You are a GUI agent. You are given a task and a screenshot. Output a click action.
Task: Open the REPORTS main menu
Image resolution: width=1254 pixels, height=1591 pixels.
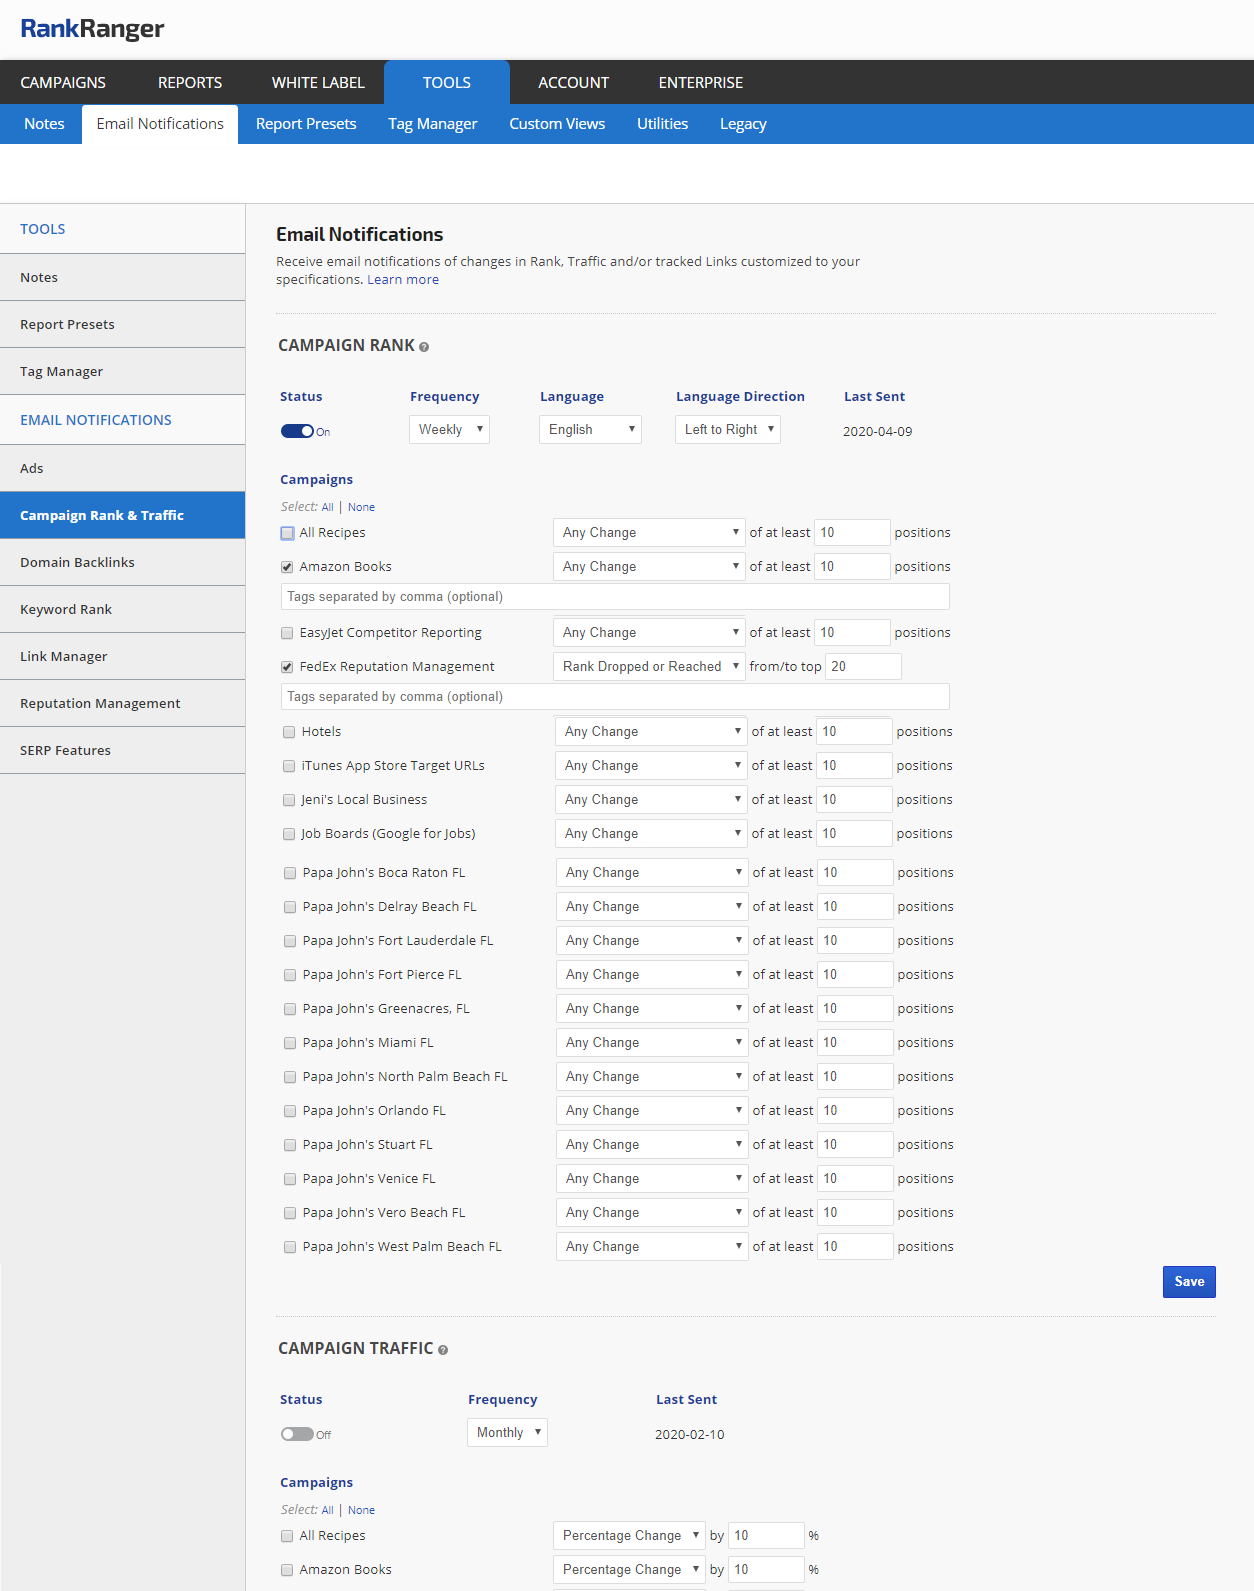190,83
